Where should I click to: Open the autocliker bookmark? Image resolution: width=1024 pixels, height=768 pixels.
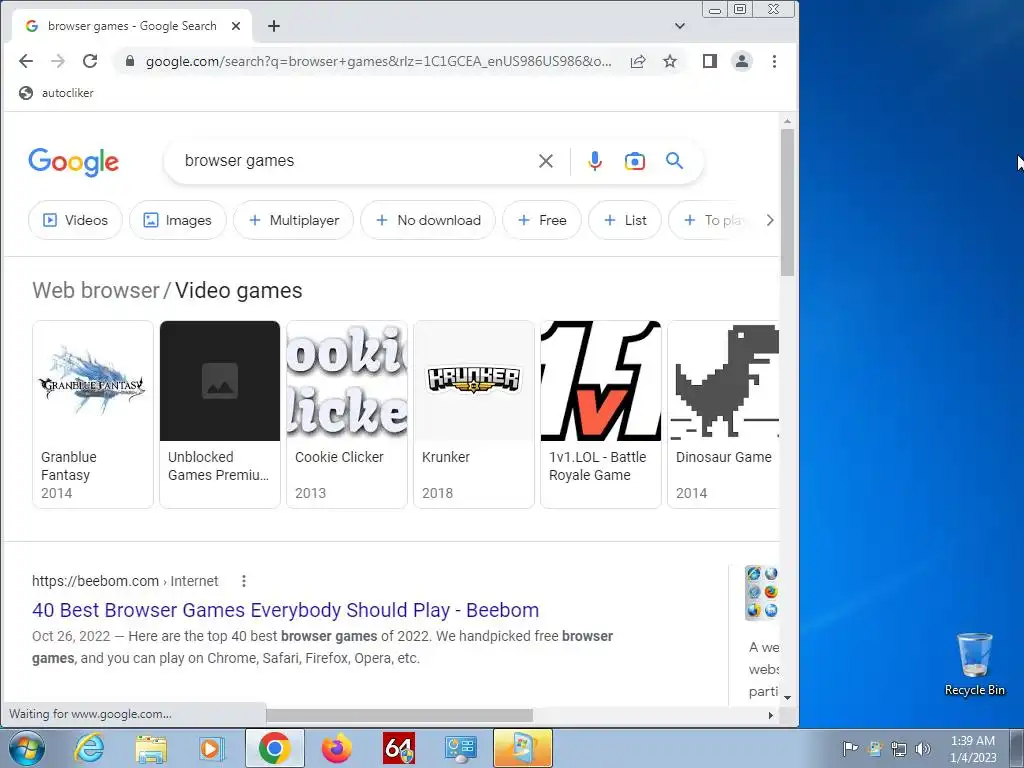pos(56,93)
